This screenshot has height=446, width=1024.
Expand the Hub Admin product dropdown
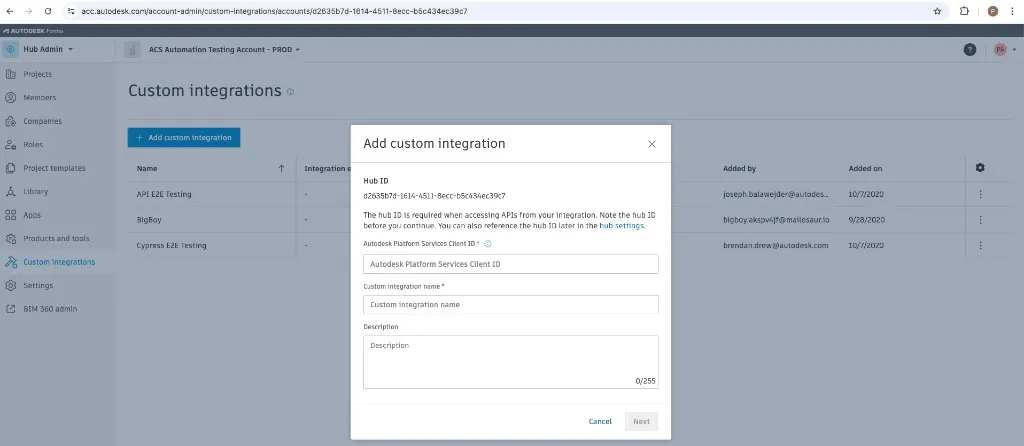tap(71, 50)
